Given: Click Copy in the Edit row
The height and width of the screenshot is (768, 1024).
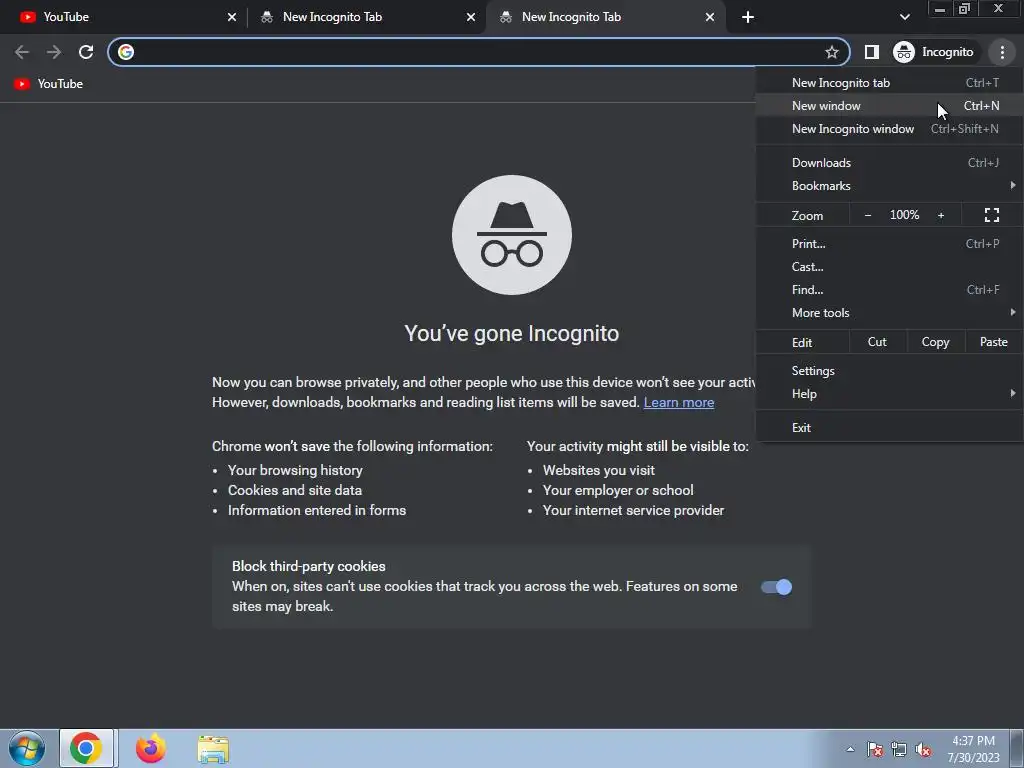Looking at the screenshot, I should [x=935, y=342].
